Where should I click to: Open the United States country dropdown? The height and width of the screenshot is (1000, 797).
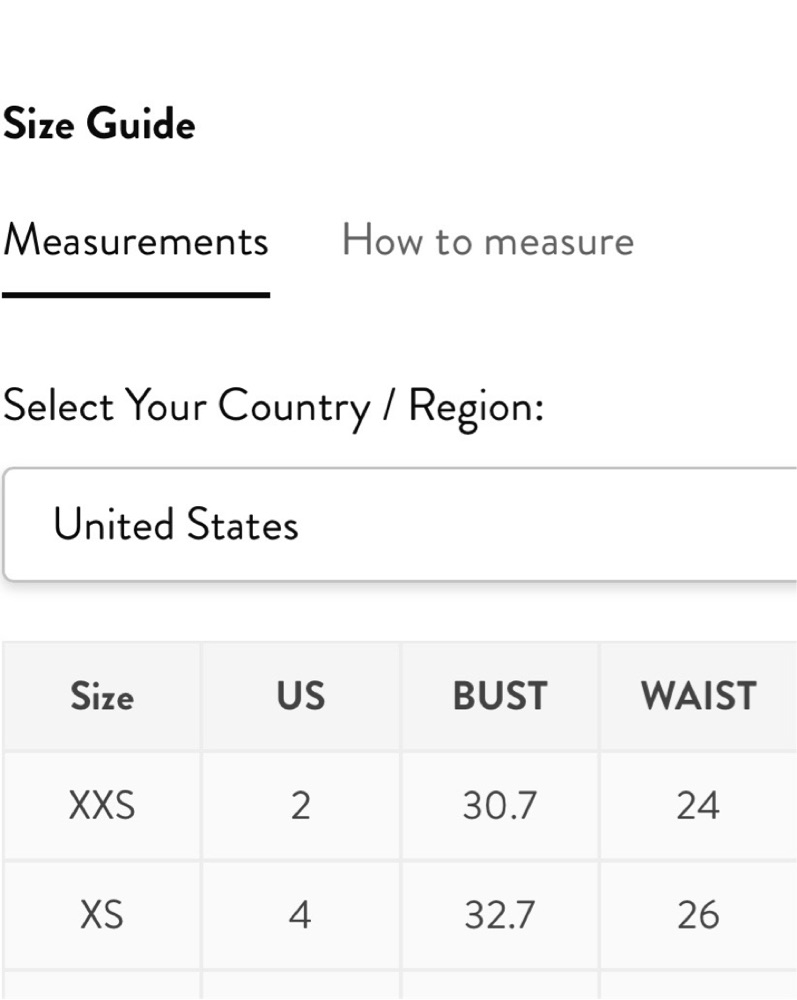[x=400, y=524]
